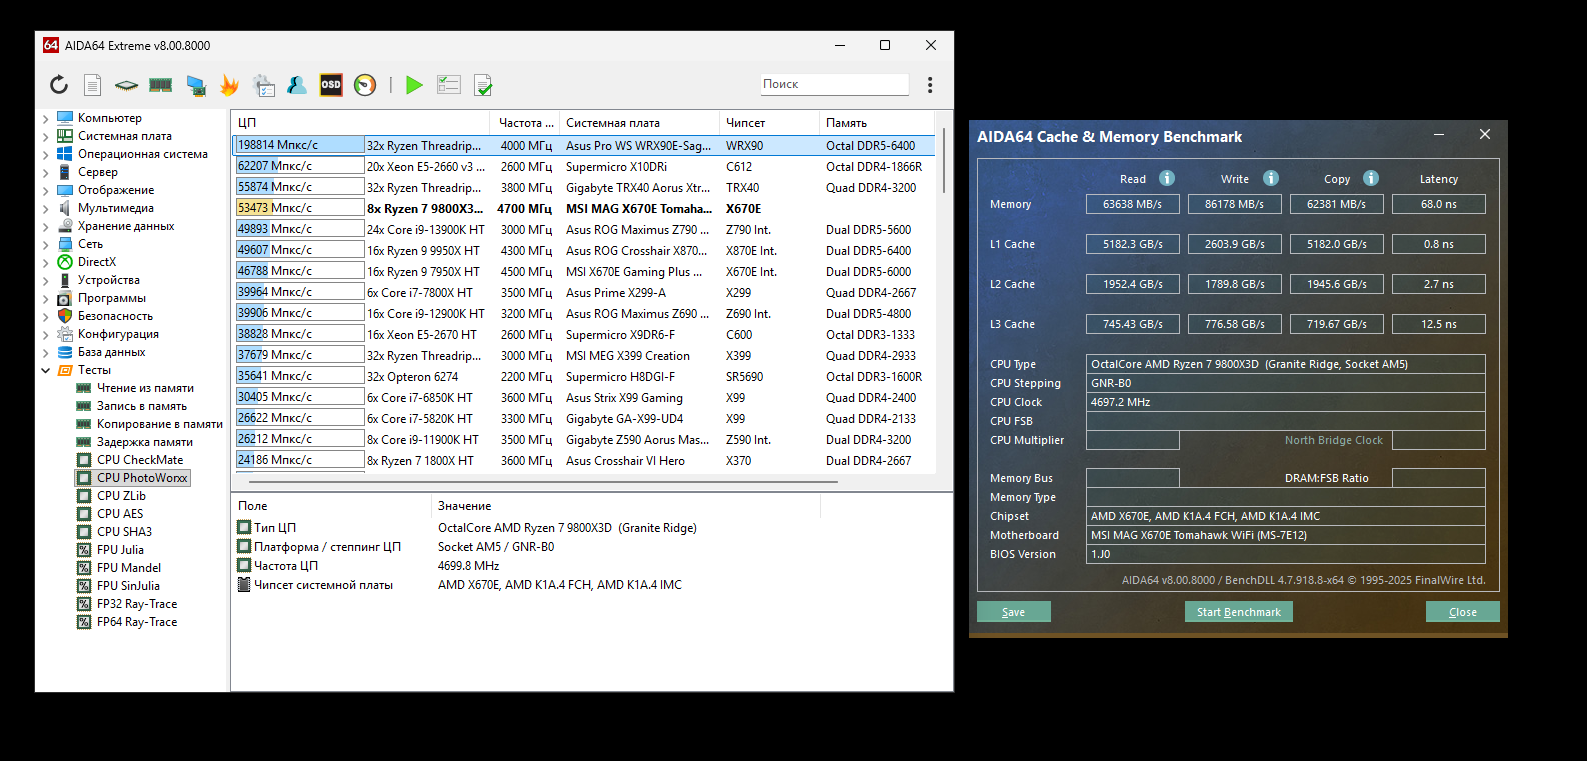Screen dimensions: 1587x761
Task: Click the Значение column header
Action: coord(627,506)
